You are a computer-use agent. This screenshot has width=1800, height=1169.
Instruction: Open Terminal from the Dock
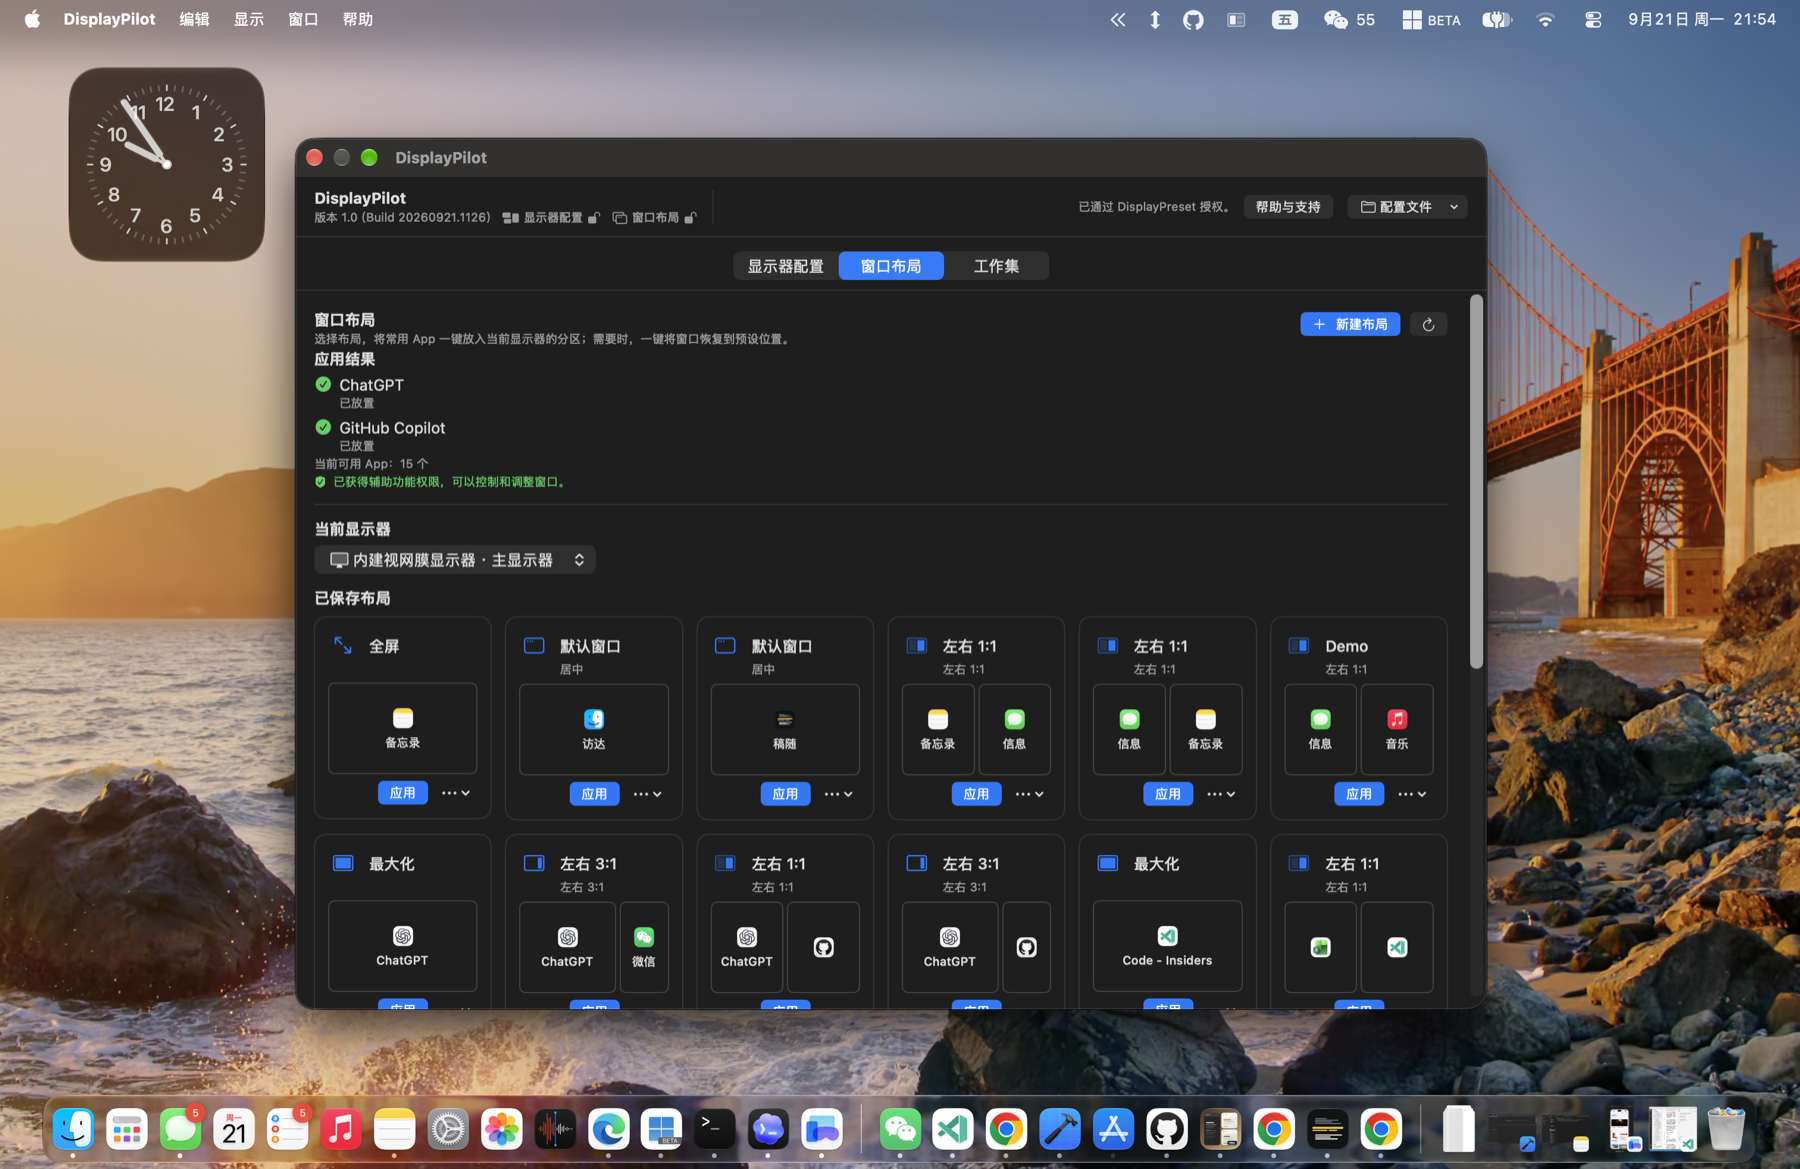(x=714, y=1129)
